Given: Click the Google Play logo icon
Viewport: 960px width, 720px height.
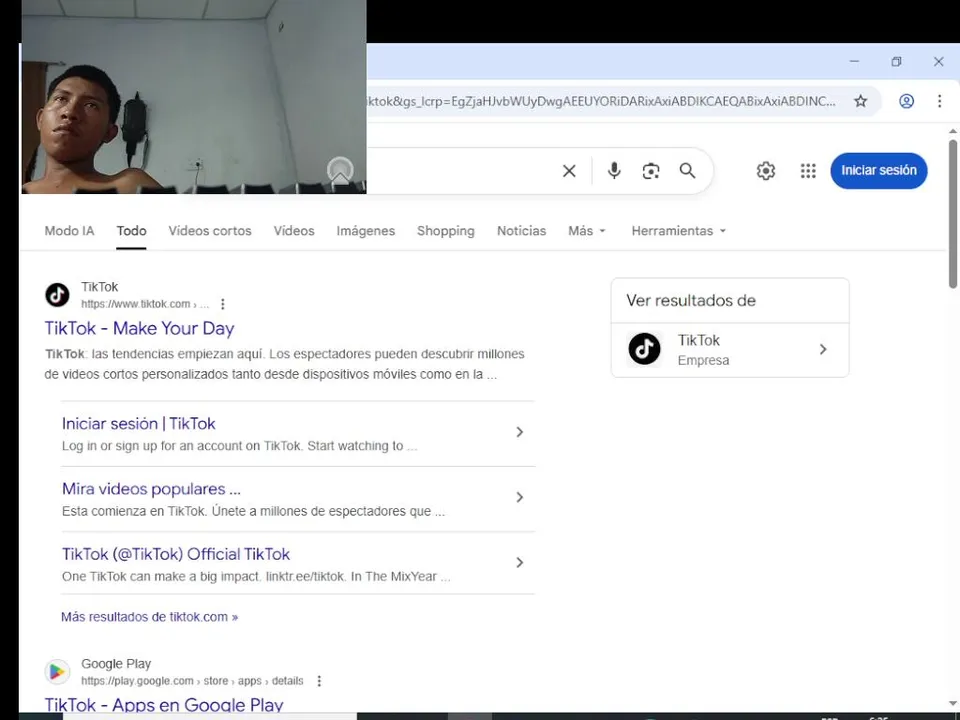Looking at the screenshot, I should click(58, 672).
